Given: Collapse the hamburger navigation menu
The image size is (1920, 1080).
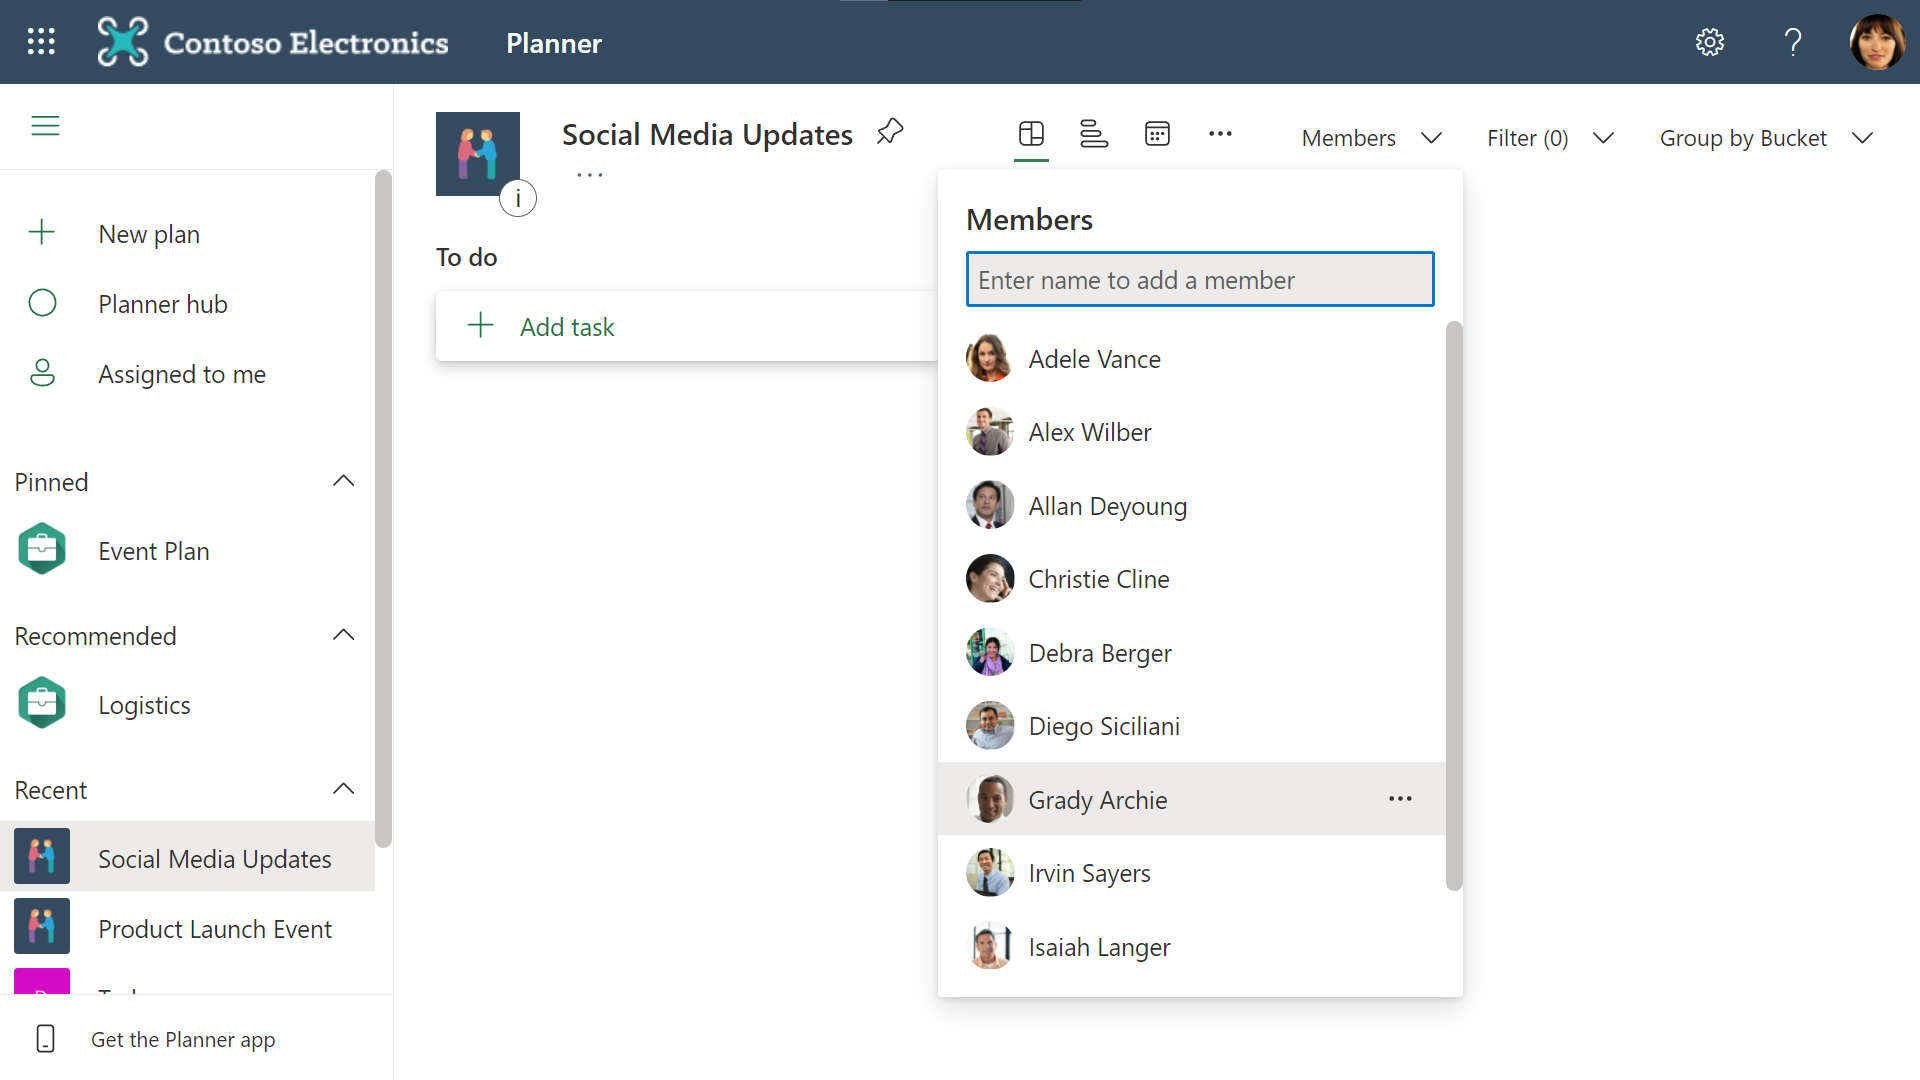Looking at the screenshot, I should pos(46,126).
